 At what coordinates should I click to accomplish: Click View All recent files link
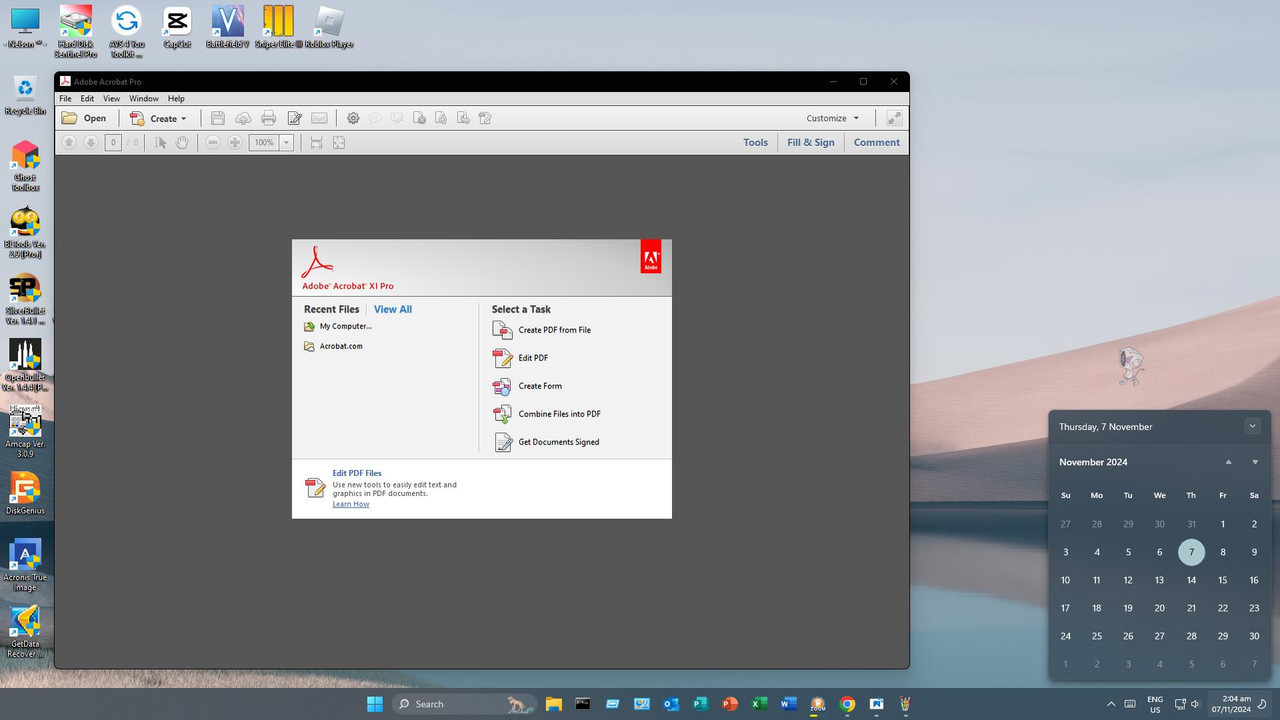coord(393,310)
